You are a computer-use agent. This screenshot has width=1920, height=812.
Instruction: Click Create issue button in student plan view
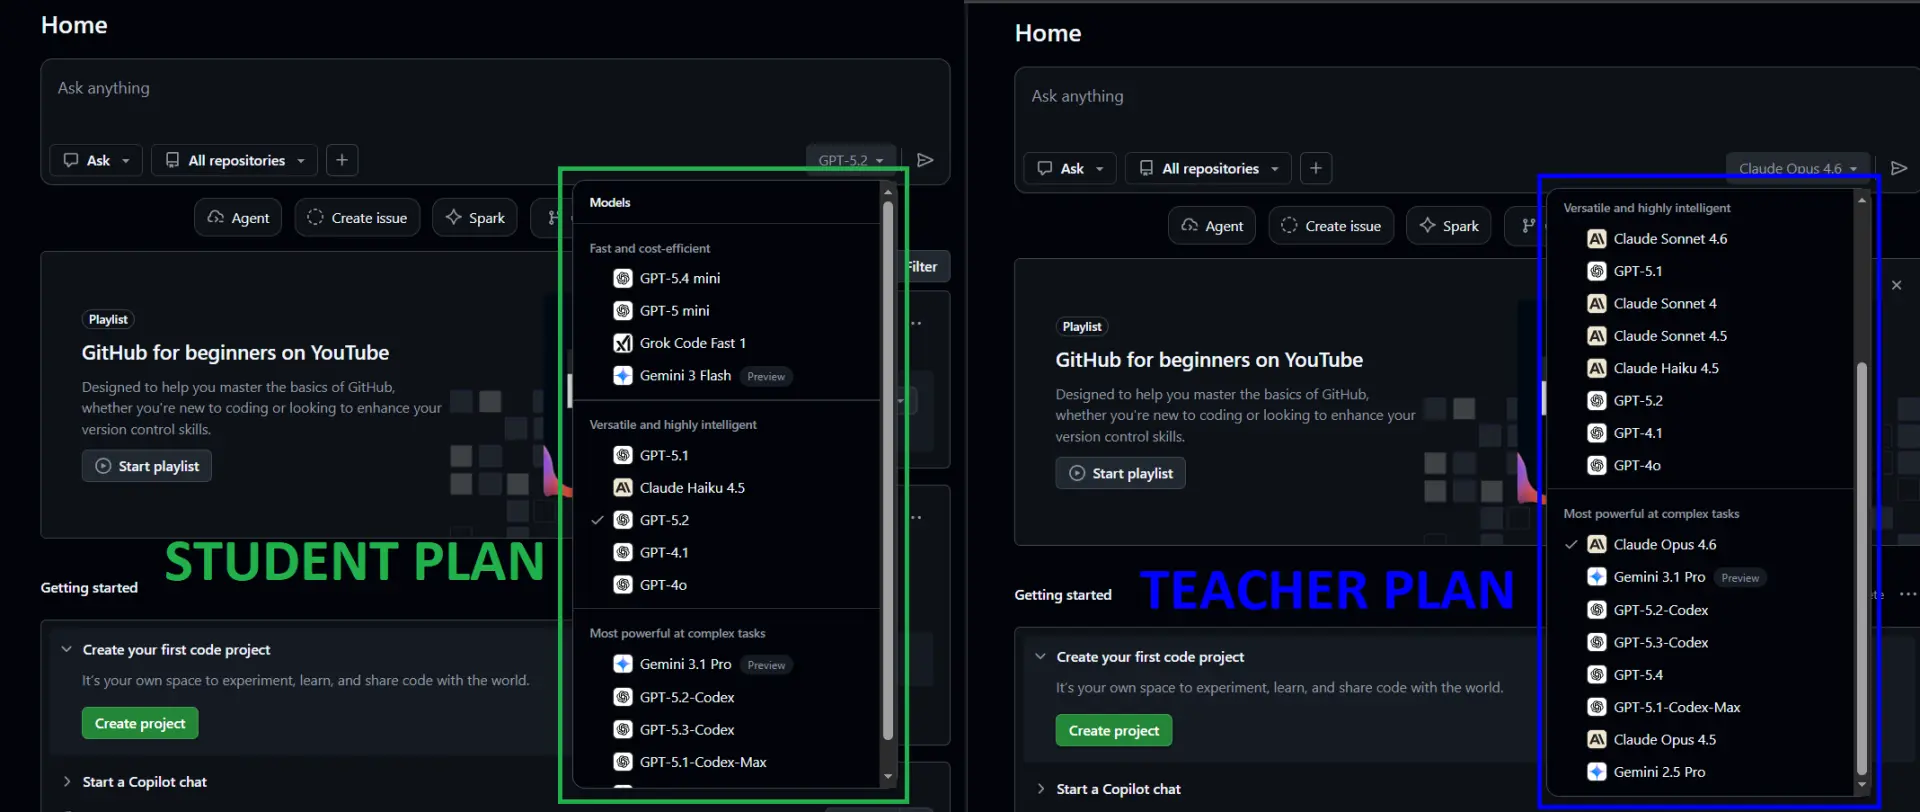coord(357,218)
